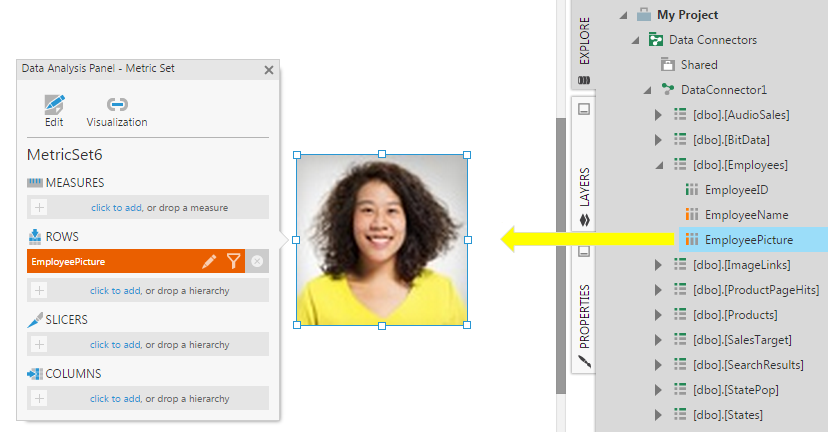Viewport: 828px width, 432px height.
Task: Click the [dbo].[Products] table icon
Action: click(680, 314)
